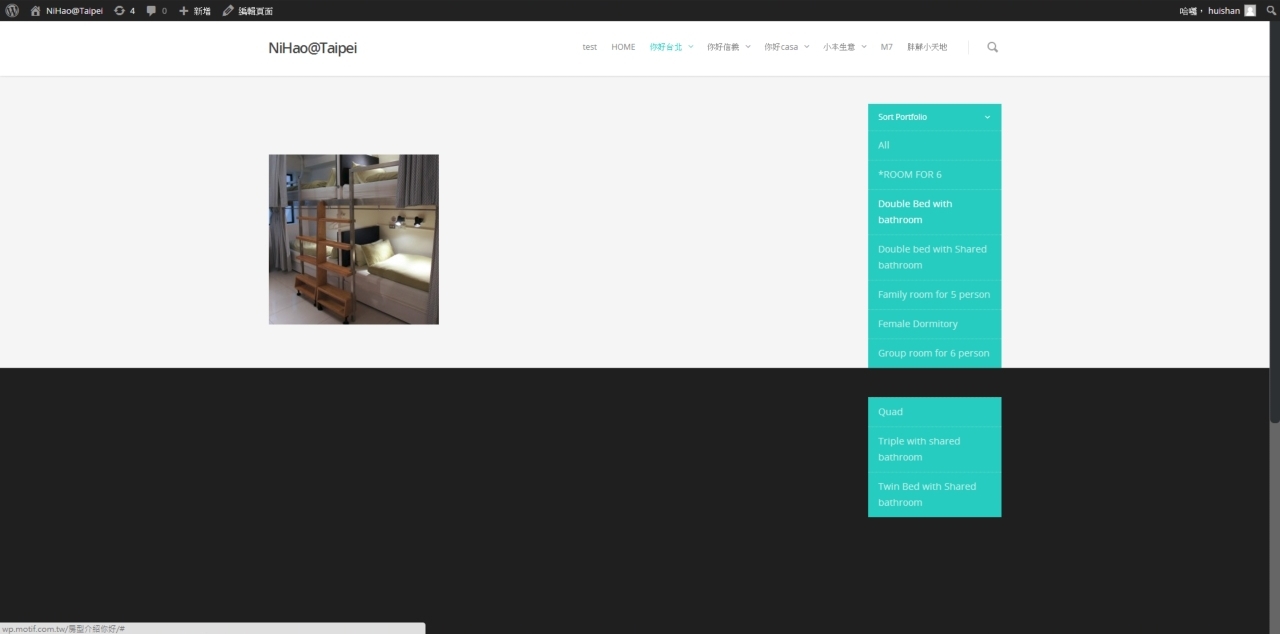Filter by Family room for 5 person

(934, 294)
